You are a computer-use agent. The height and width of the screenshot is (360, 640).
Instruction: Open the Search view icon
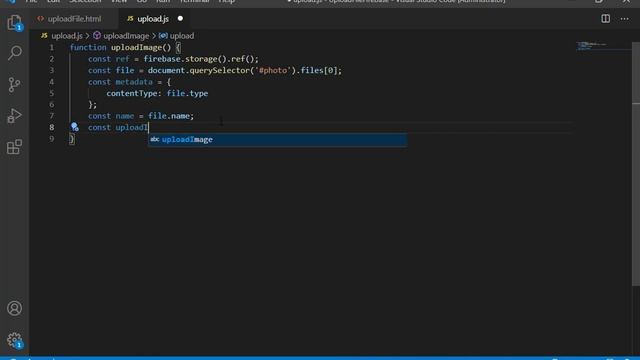pos(15,53)
